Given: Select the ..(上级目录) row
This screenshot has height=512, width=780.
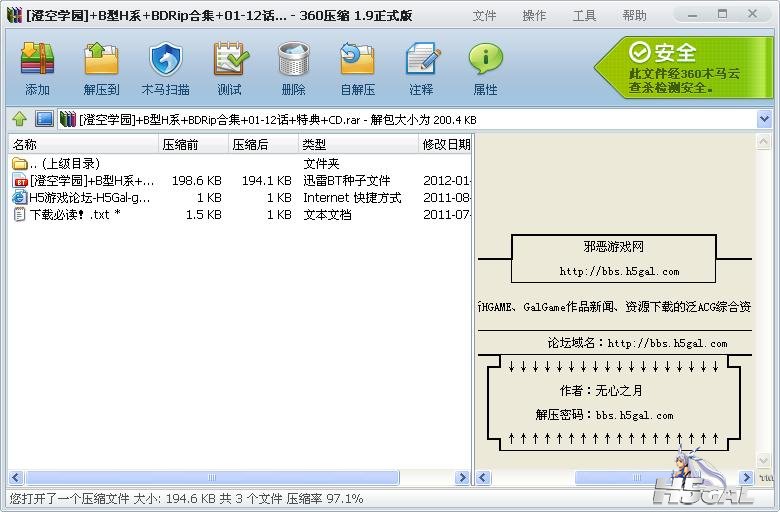Looking at the screenshot, I should click(240, 163).
